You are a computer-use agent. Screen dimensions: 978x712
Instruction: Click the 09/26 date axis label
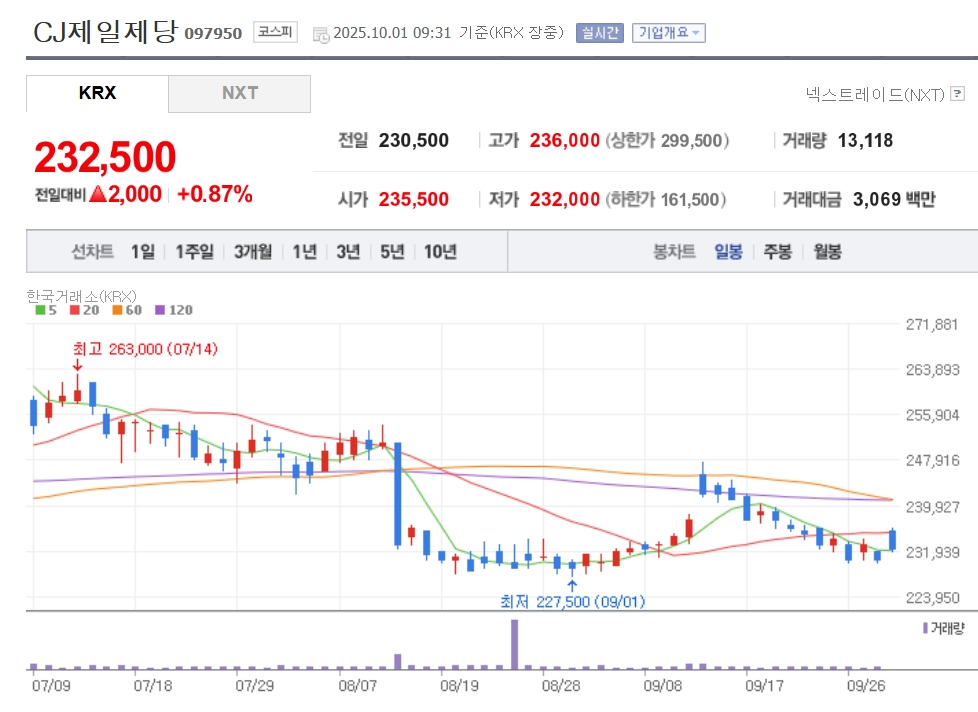coord(866,686)
